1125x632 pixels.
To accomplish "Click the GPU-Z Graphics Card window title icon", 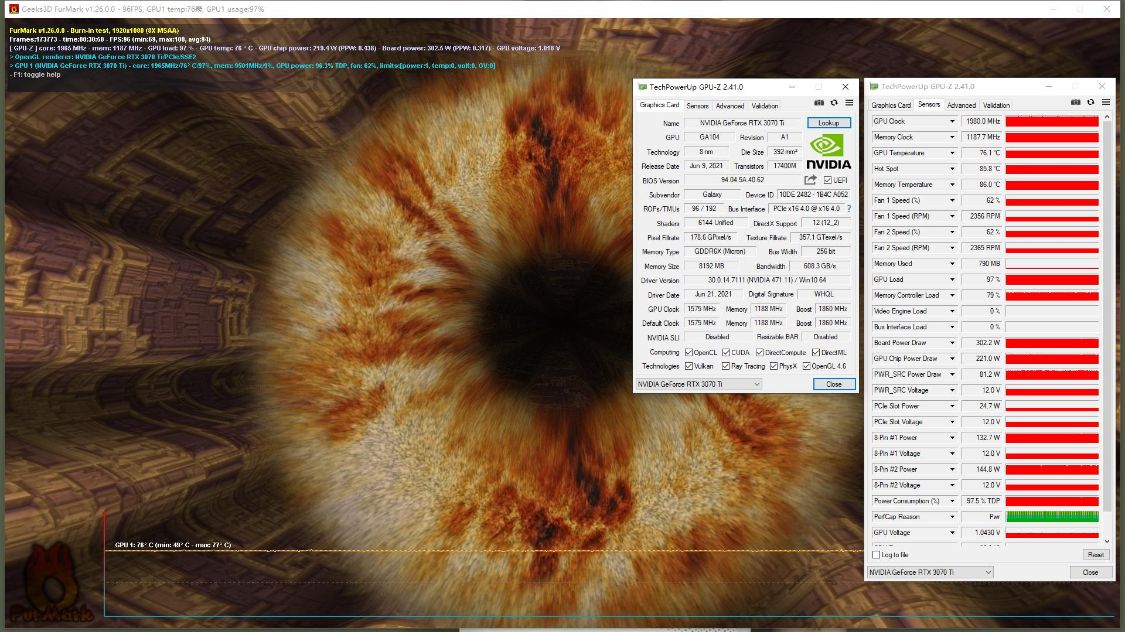I will click(642, 87).
